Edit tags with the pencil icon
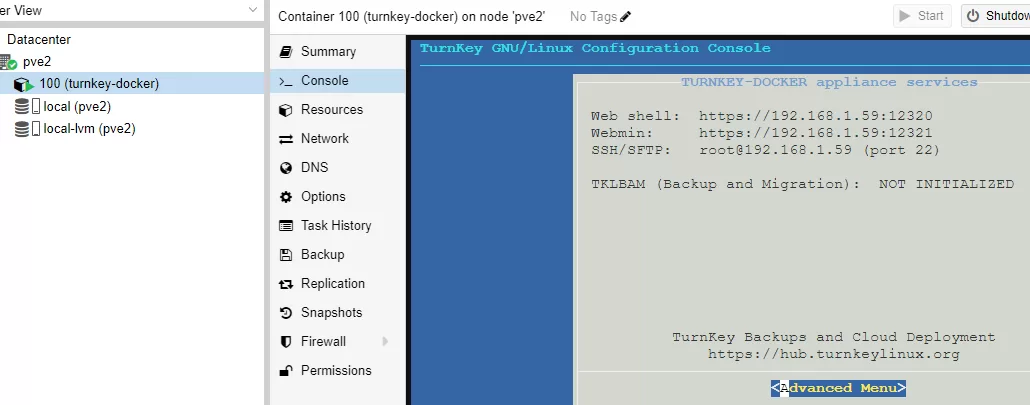This screenshot has height=405, width=1030. 625,16
